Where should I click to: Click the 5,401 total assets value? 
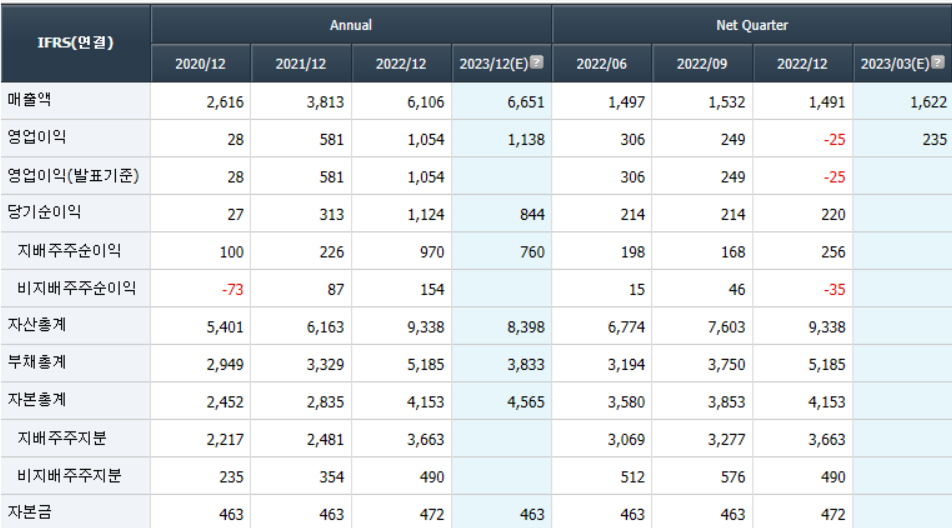point(225,327)
